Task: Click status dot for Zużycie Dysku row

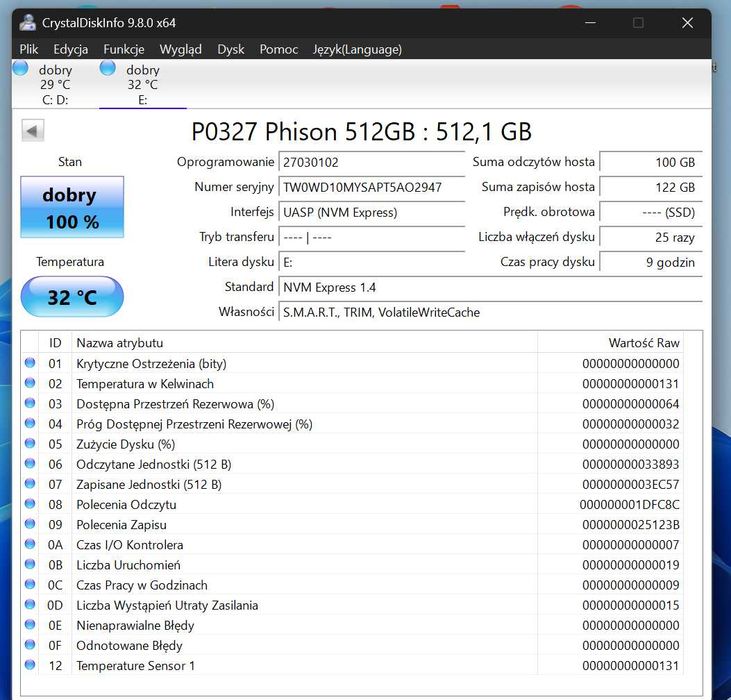Action: (30, 443)
